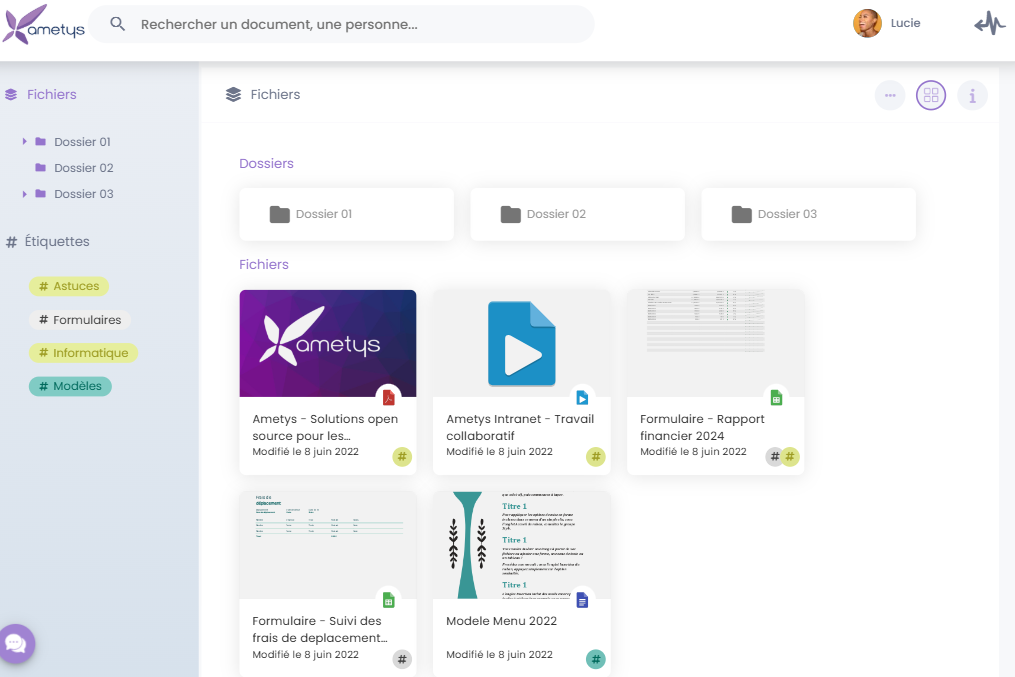1015x677 pixels.
Task: Show the information panel icon
Action: [x=972, y=95]
